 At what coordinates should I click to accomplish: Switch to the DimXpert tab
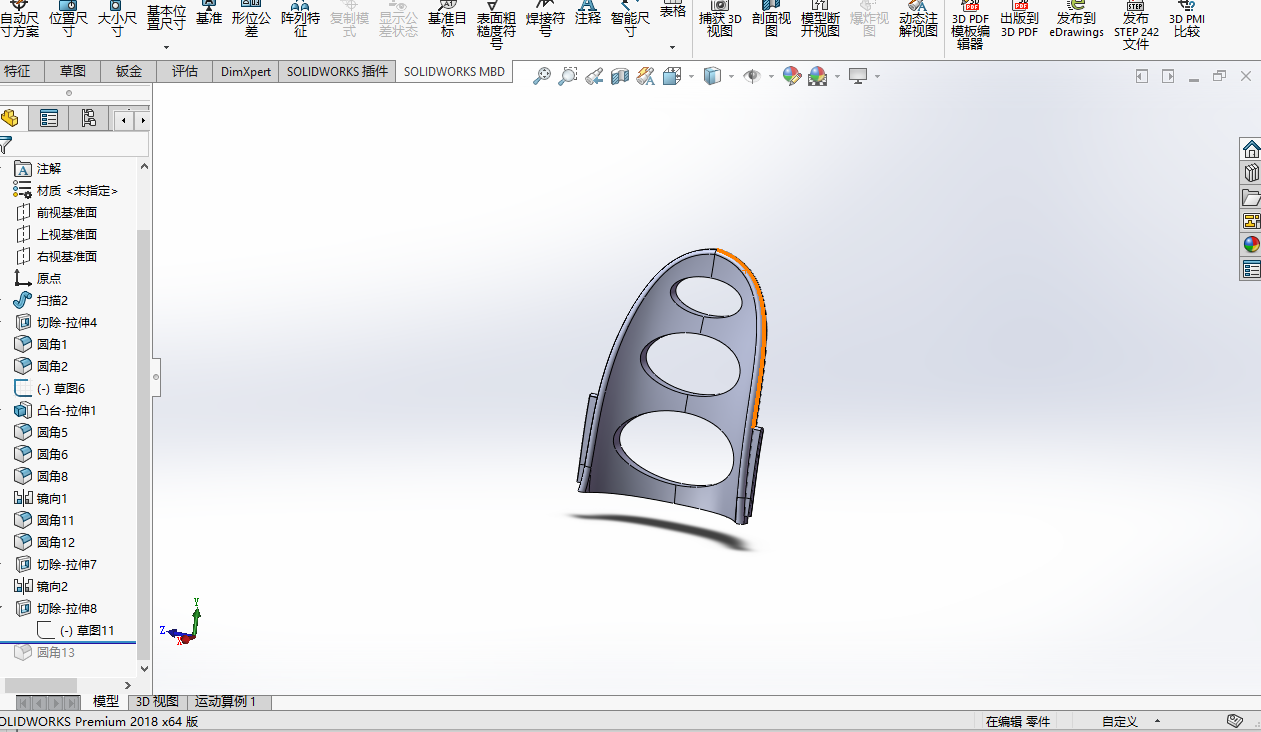246,71
